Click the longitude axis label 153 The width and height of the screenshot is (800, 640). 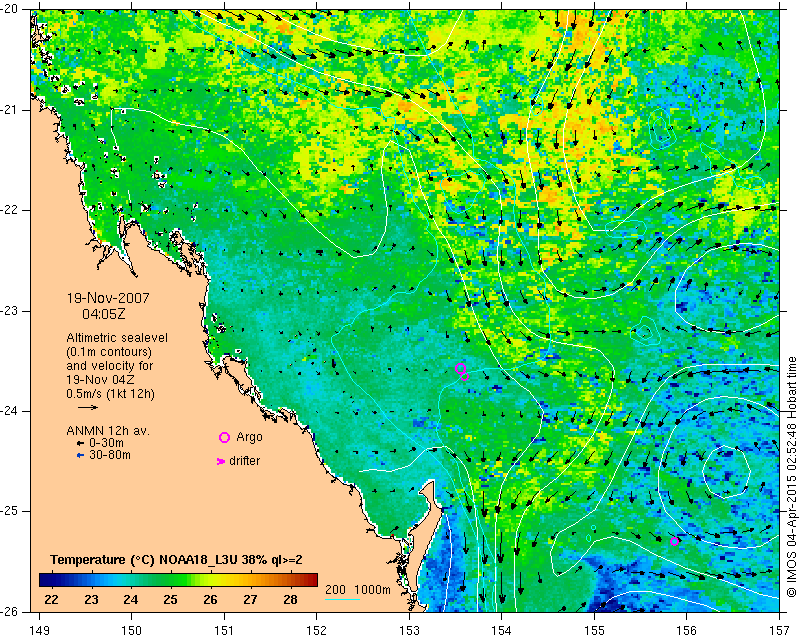coord(409,631)
